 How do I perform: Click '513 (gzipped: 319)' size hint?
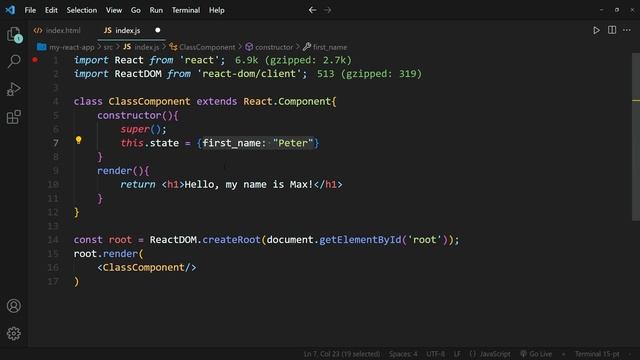(x=369, y=74)
